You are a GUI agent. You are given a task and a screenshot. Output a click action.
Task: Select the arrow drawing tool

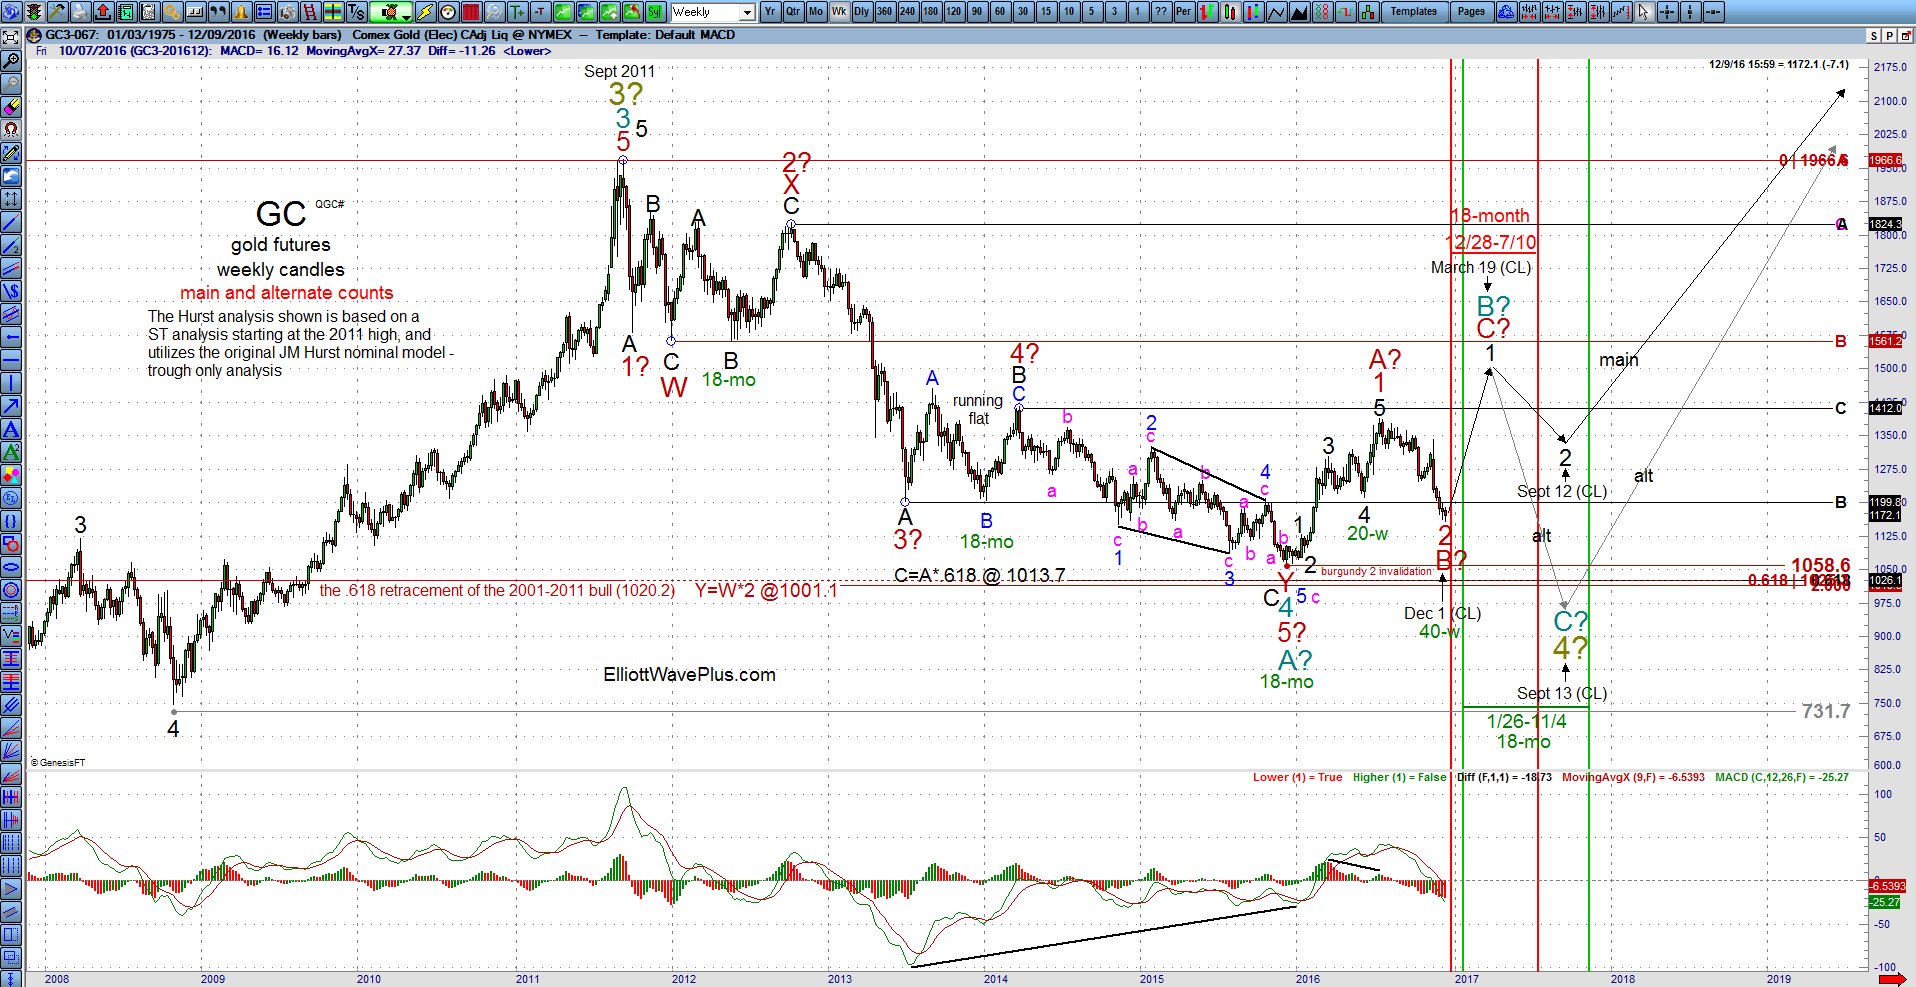pos(11,406)
